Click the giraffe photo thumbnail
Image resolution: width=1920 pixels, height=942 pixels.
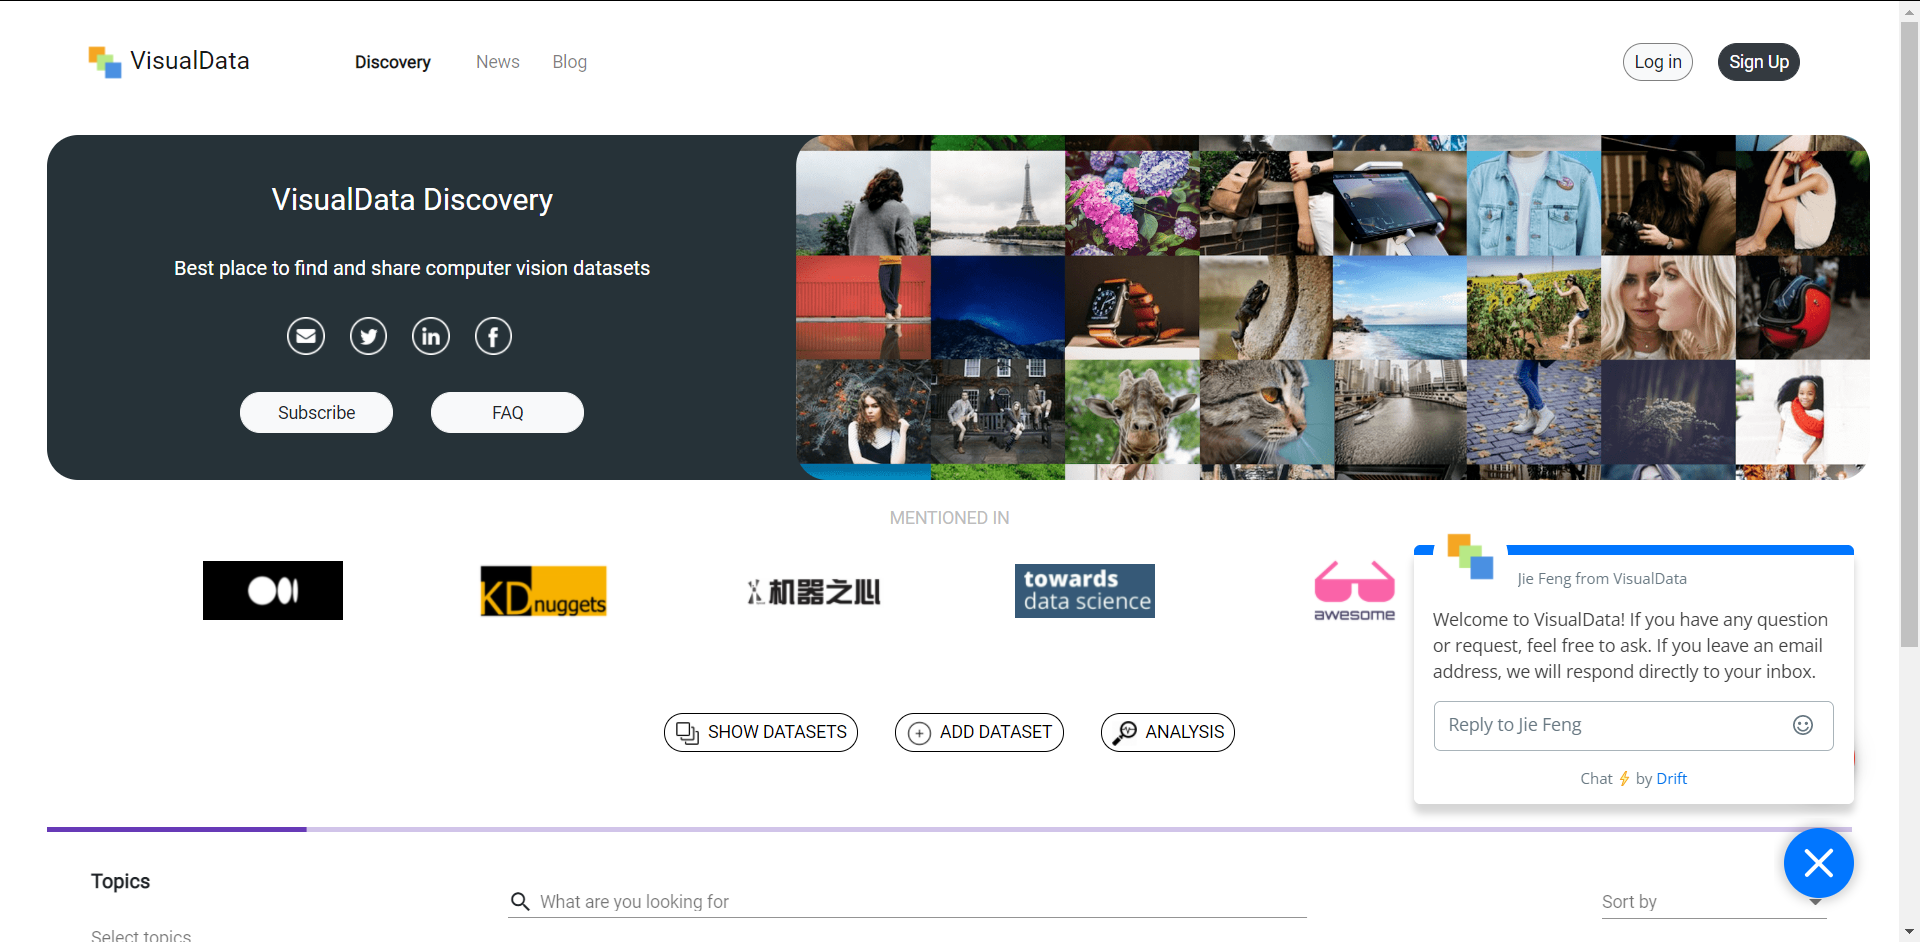tap(1132, 412)
